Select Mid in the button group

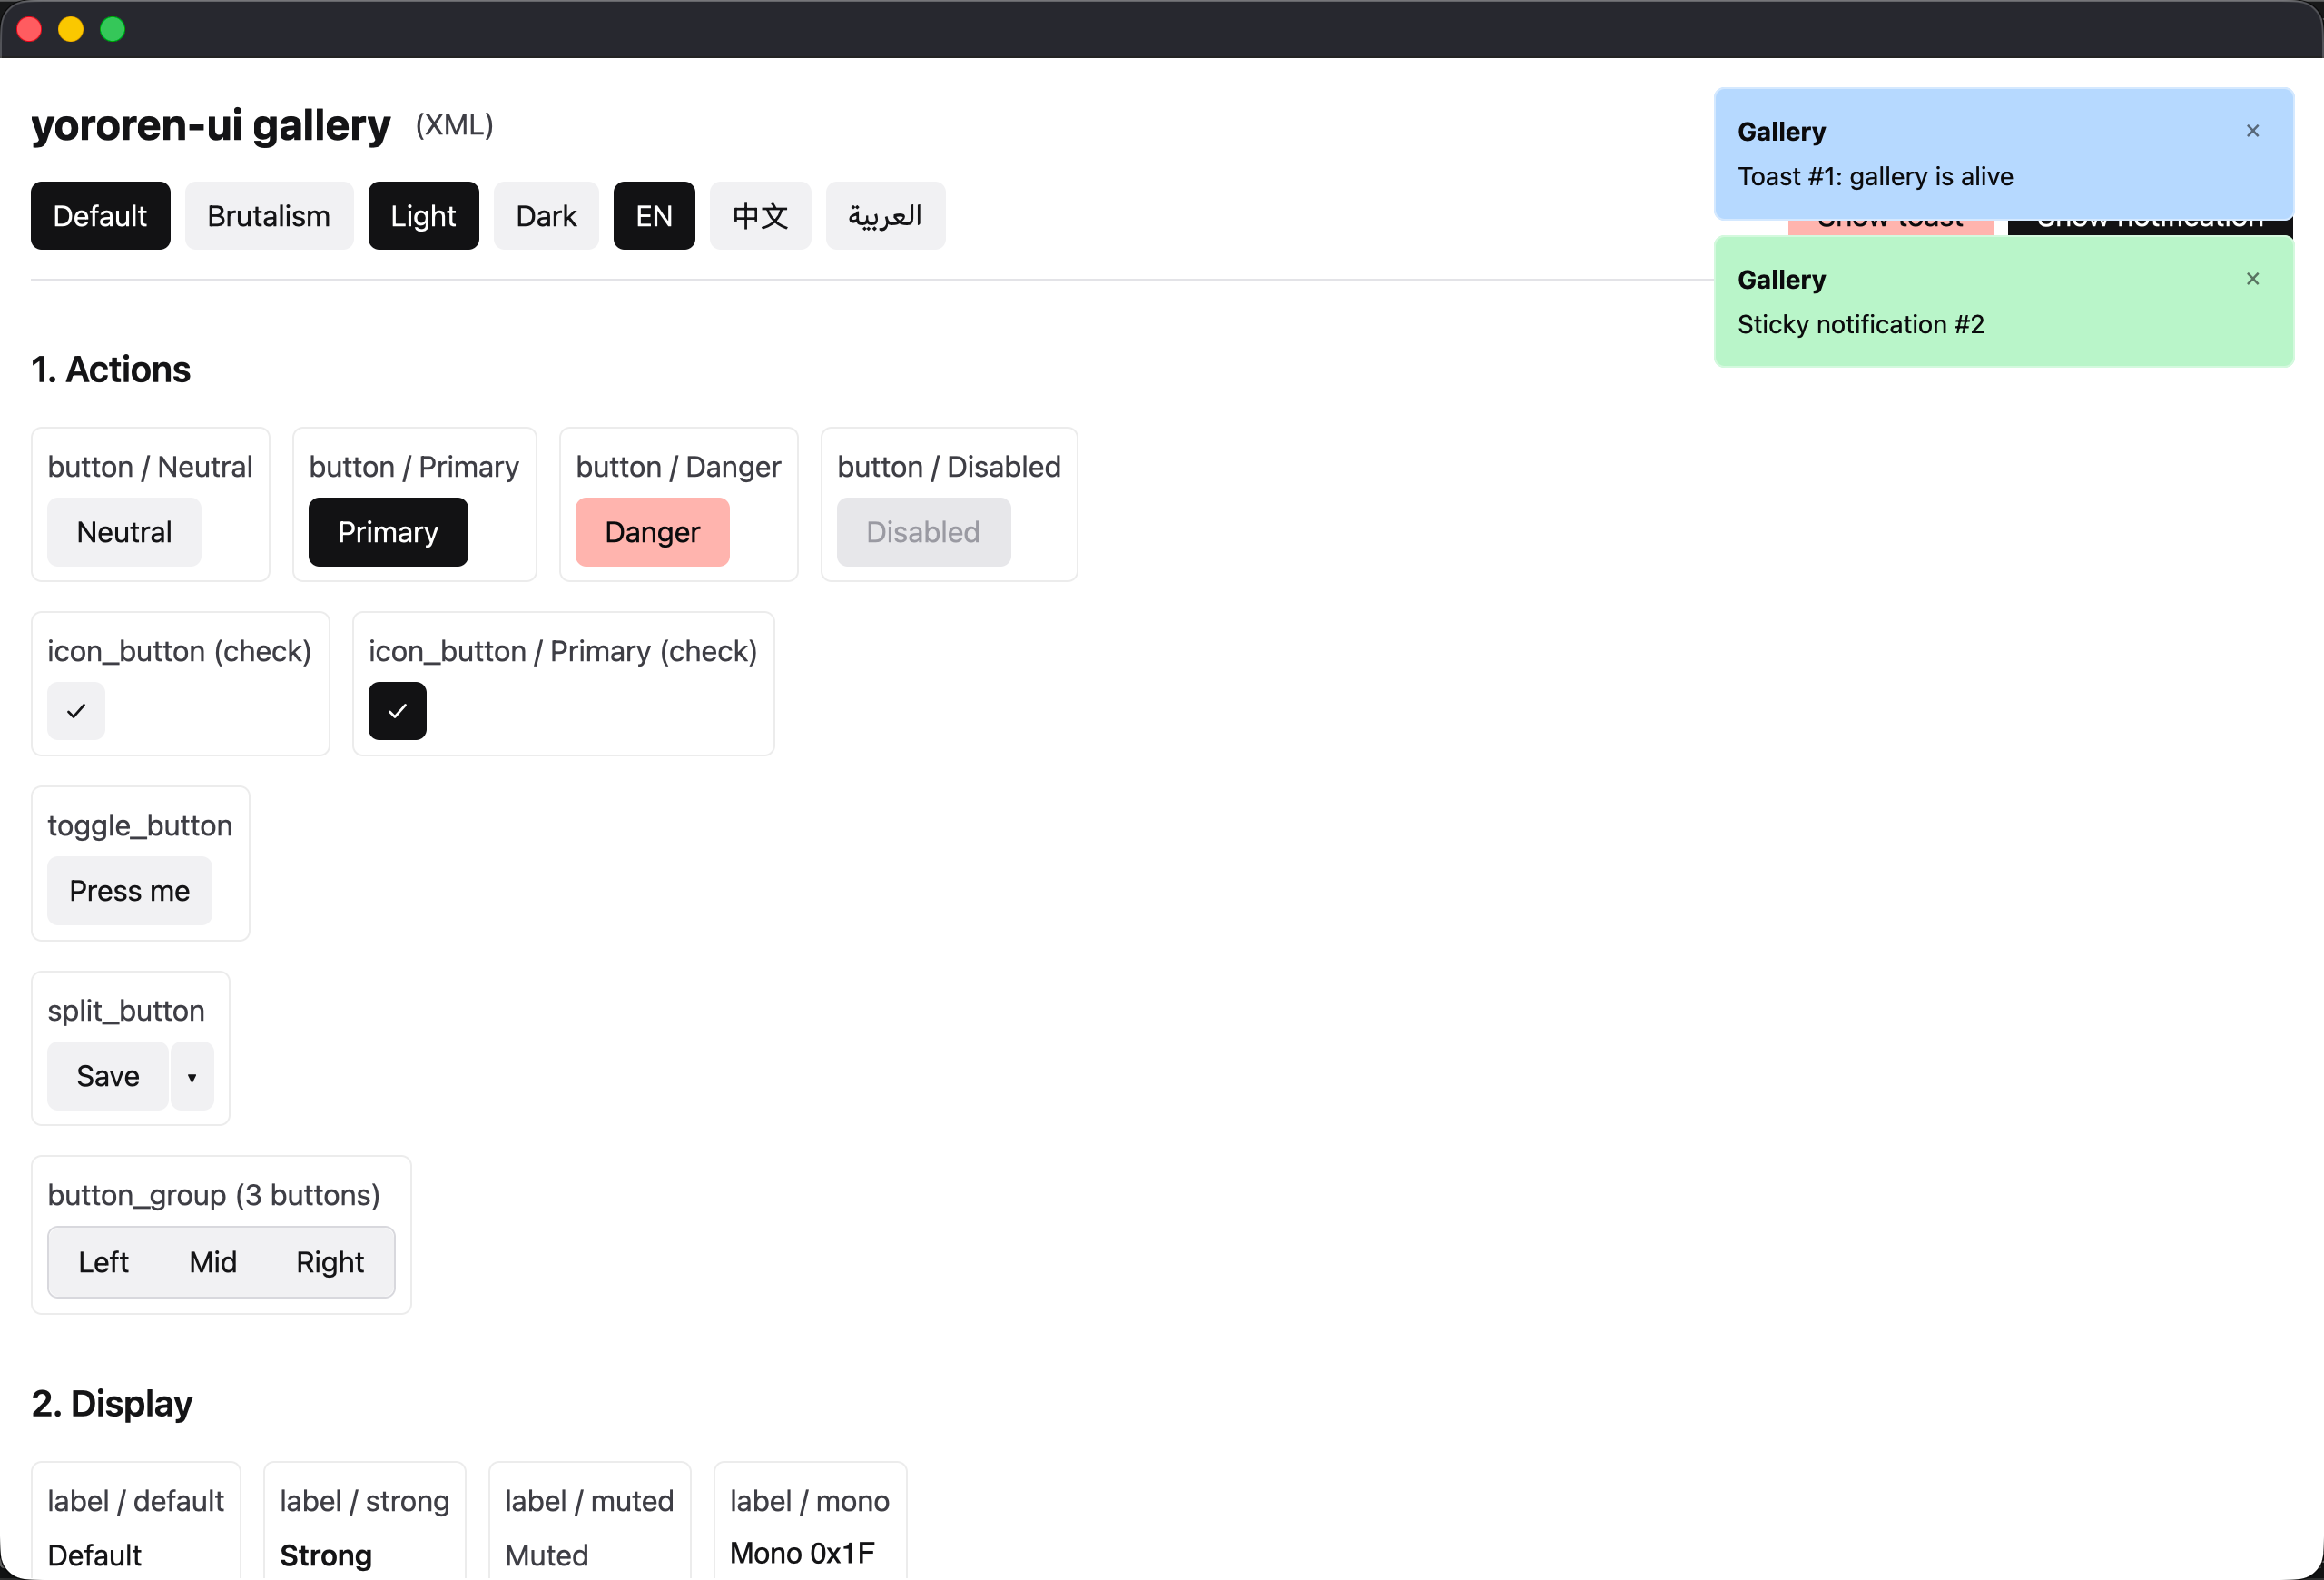pyautogui.click(x=213, y=1262)
